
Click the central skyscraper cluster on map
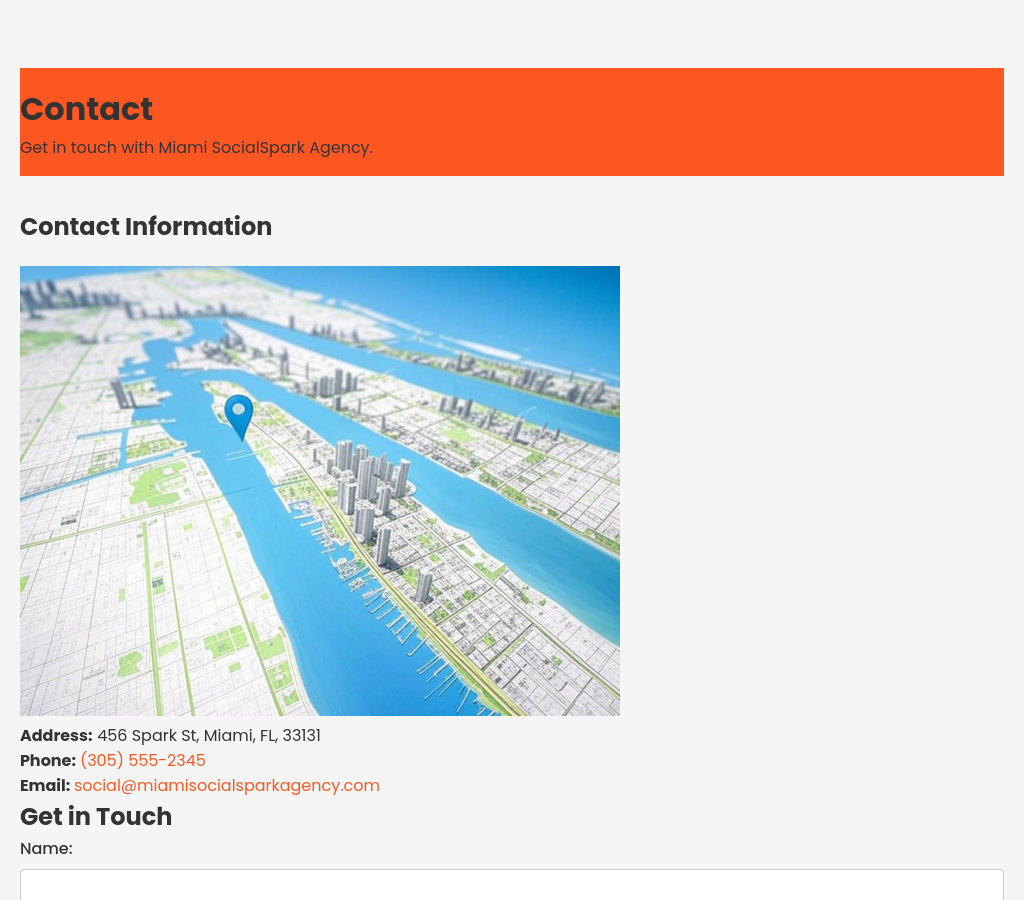365,480
